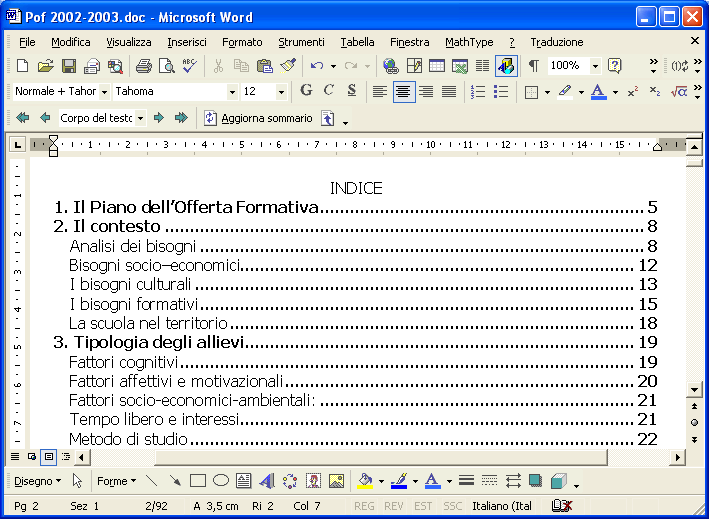Open the 100% zoom dropdown
Screen dimensions: 709x519
click(x=596, y=66)
